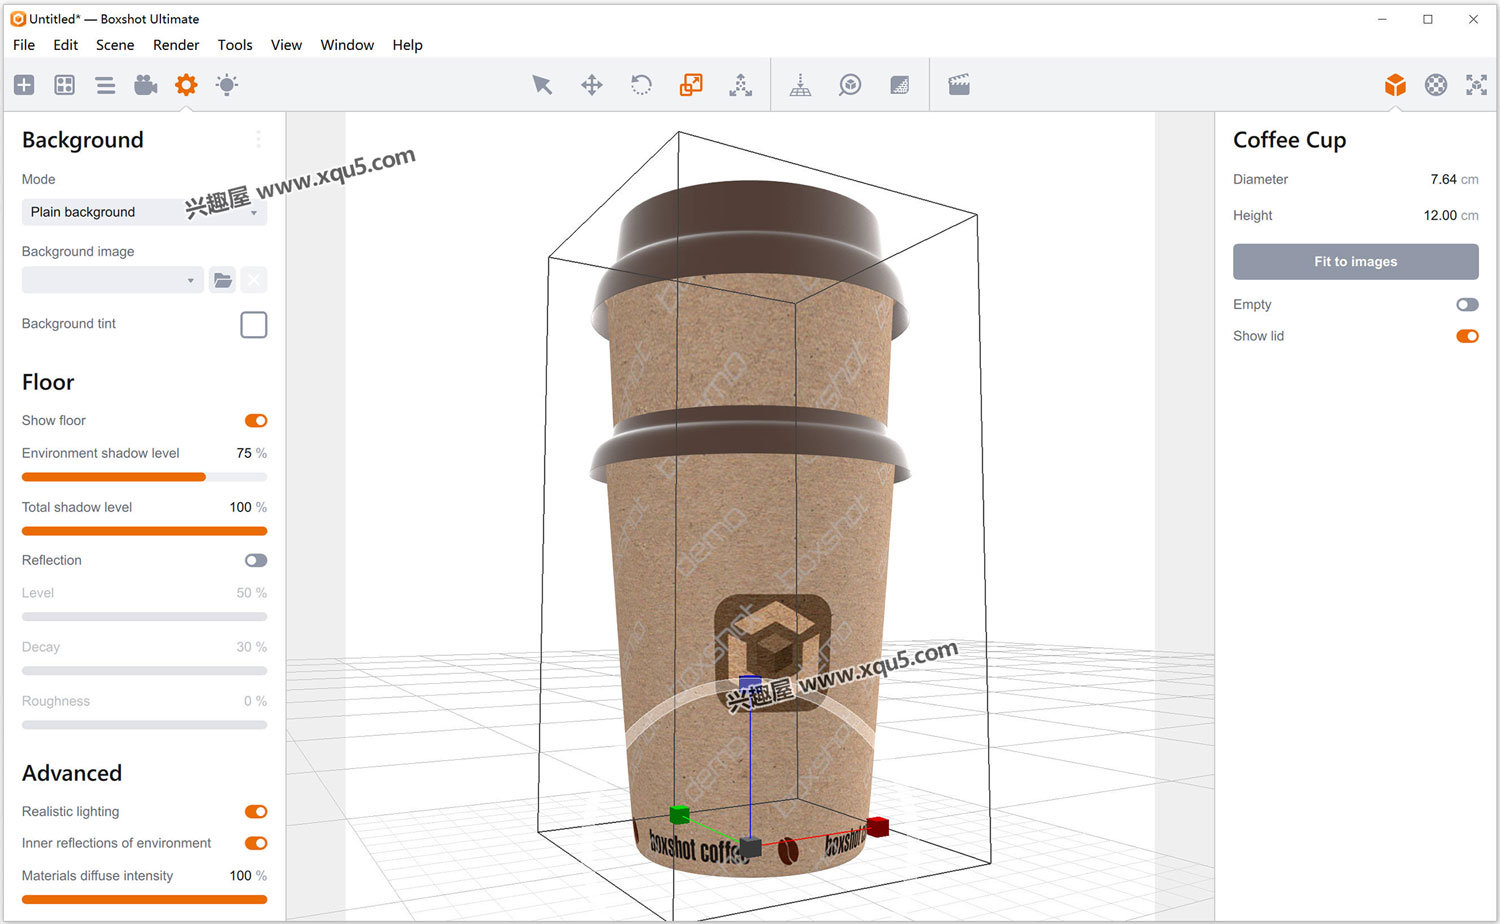
Task: Click the clapperboard render icon
Action: click(x=959, y=85)
